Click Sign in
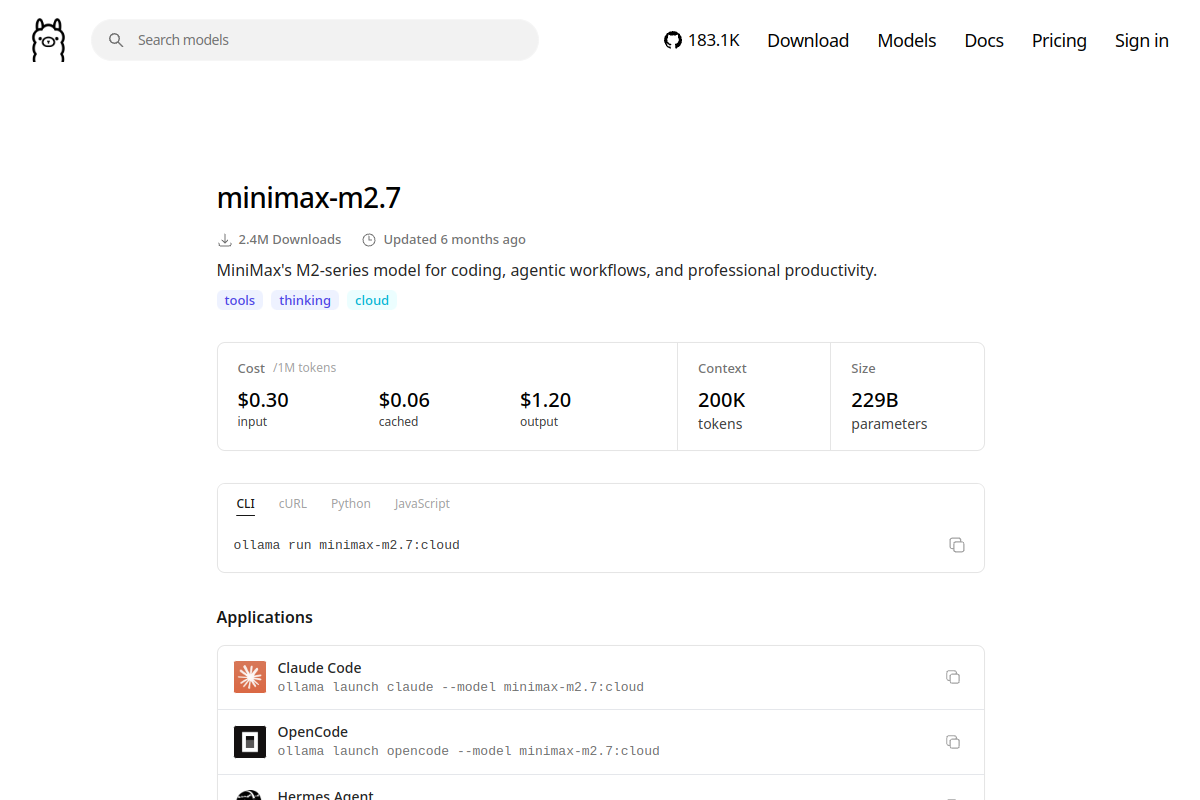The width and height of the screenshot is (1200, 800). tap(1142, 40)
